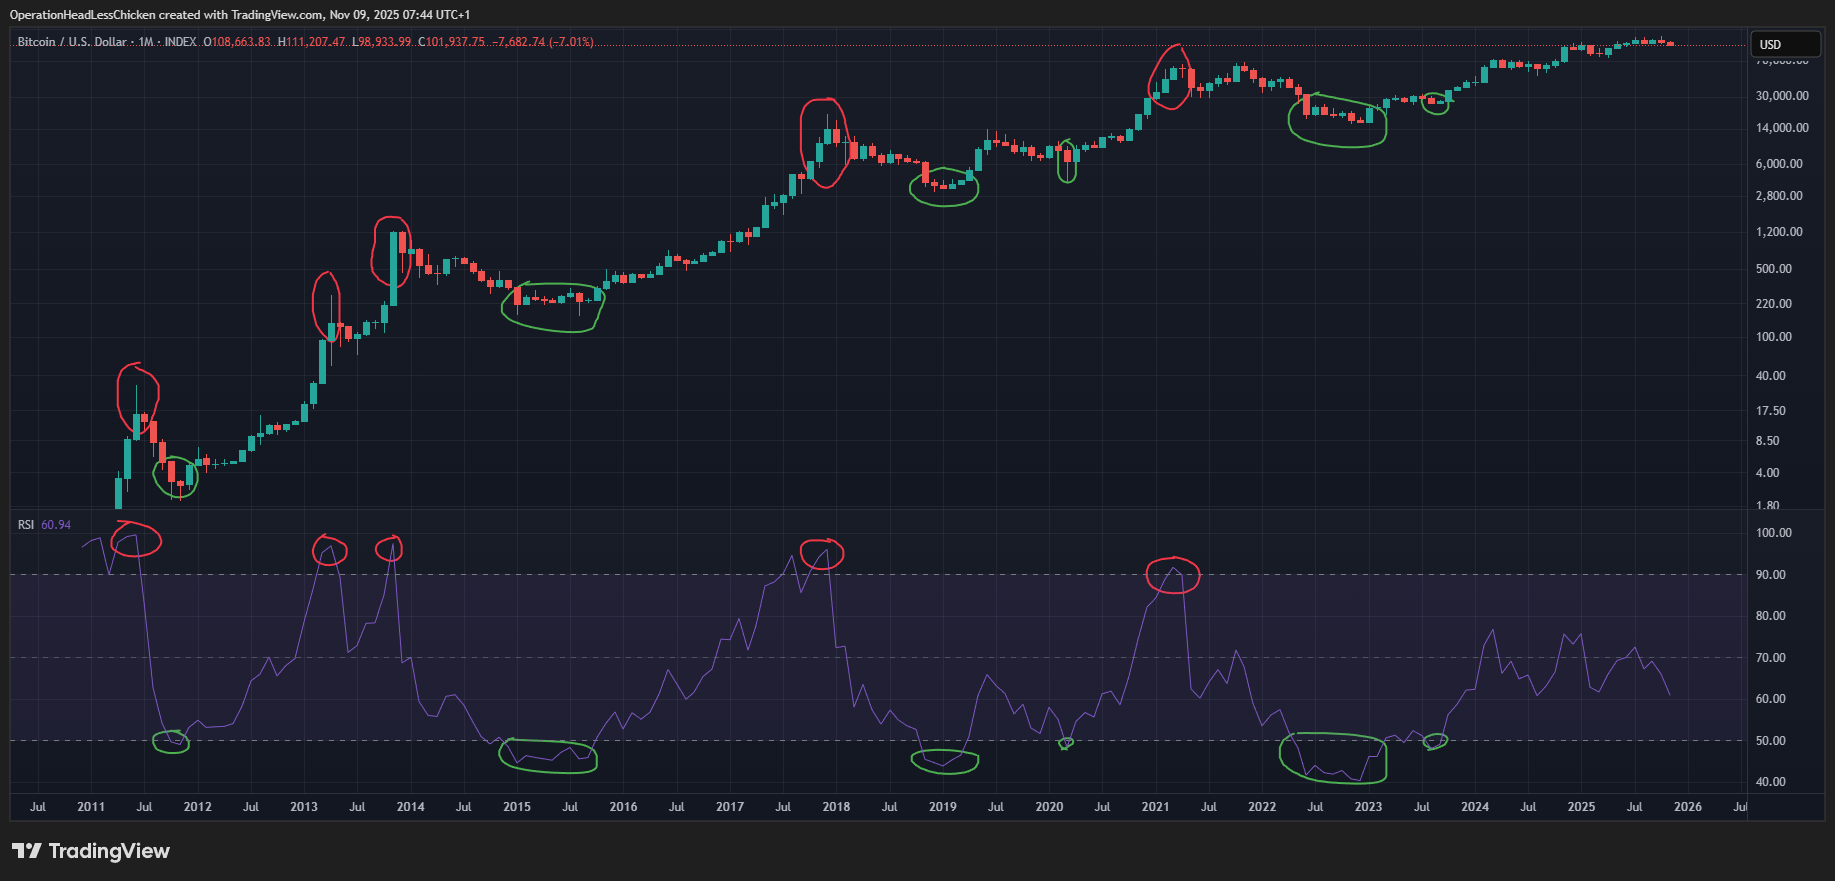
Task: Click the closing price C101,937.75 value
Action: 452,42
